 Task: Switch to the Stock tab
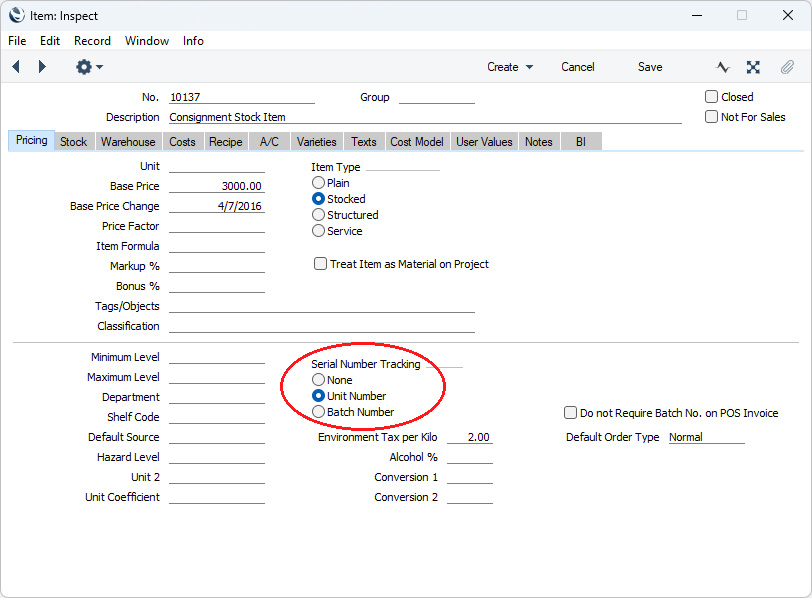[x=74, y=142]
